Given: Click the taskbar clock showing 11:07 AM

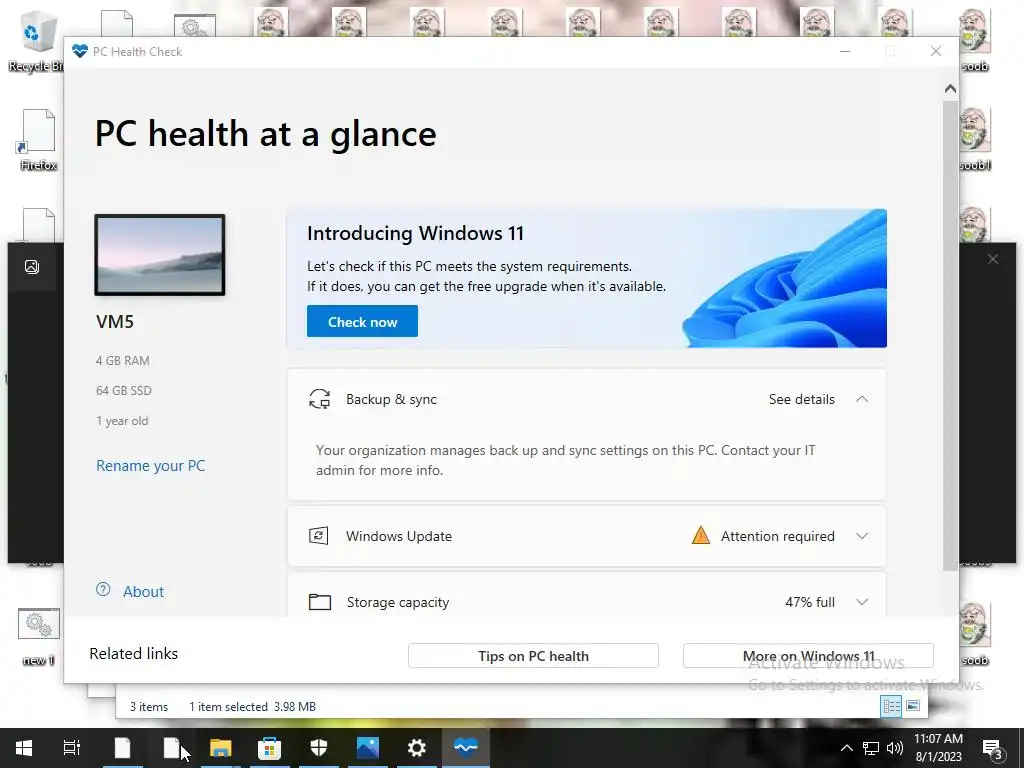Looking at the screenshot, I should click(x=938, y=748).
